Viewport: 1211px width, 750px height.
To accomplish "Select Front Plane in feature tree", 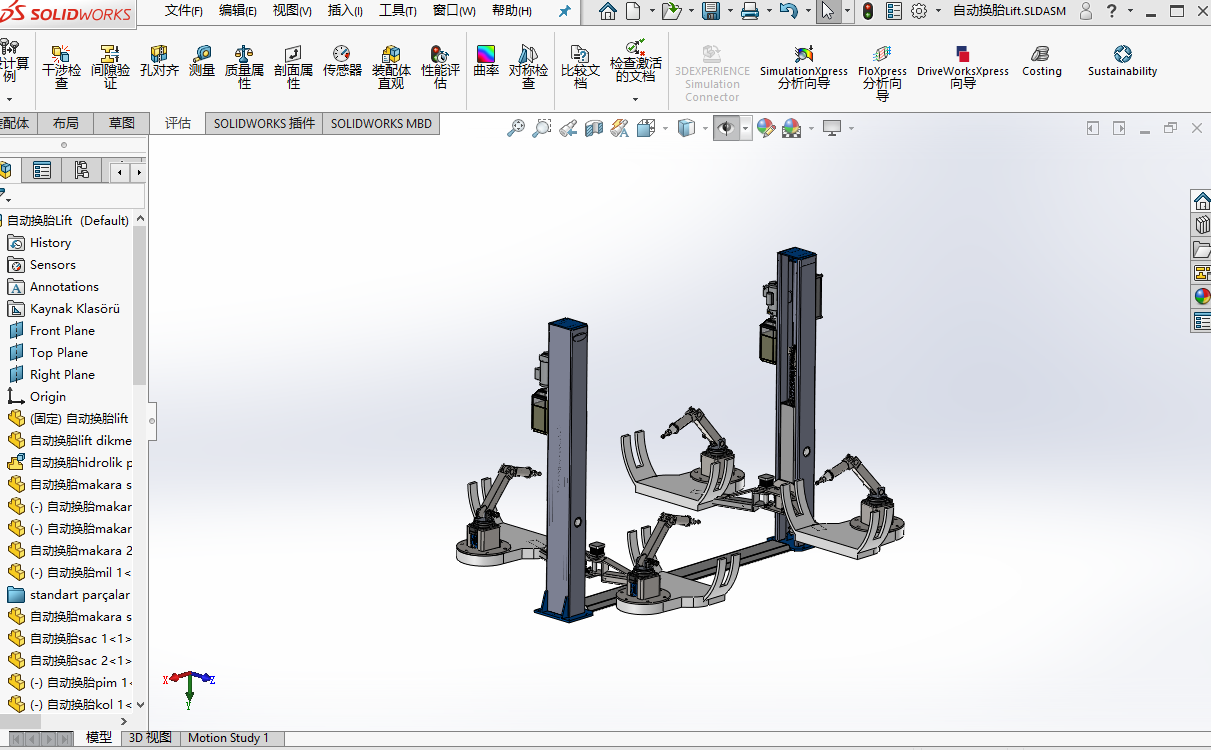I will click(x=62, y=331).
